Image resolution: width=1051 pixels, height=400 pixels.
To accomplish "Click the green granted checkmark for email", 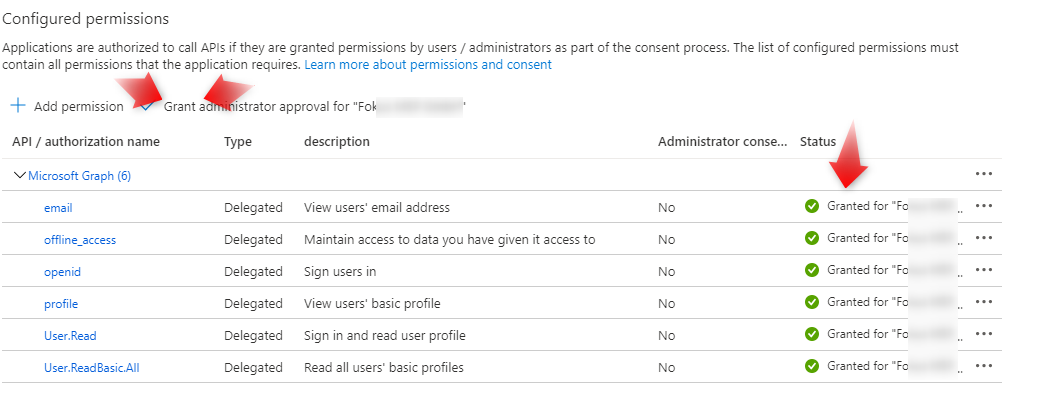I will [812, 206].
